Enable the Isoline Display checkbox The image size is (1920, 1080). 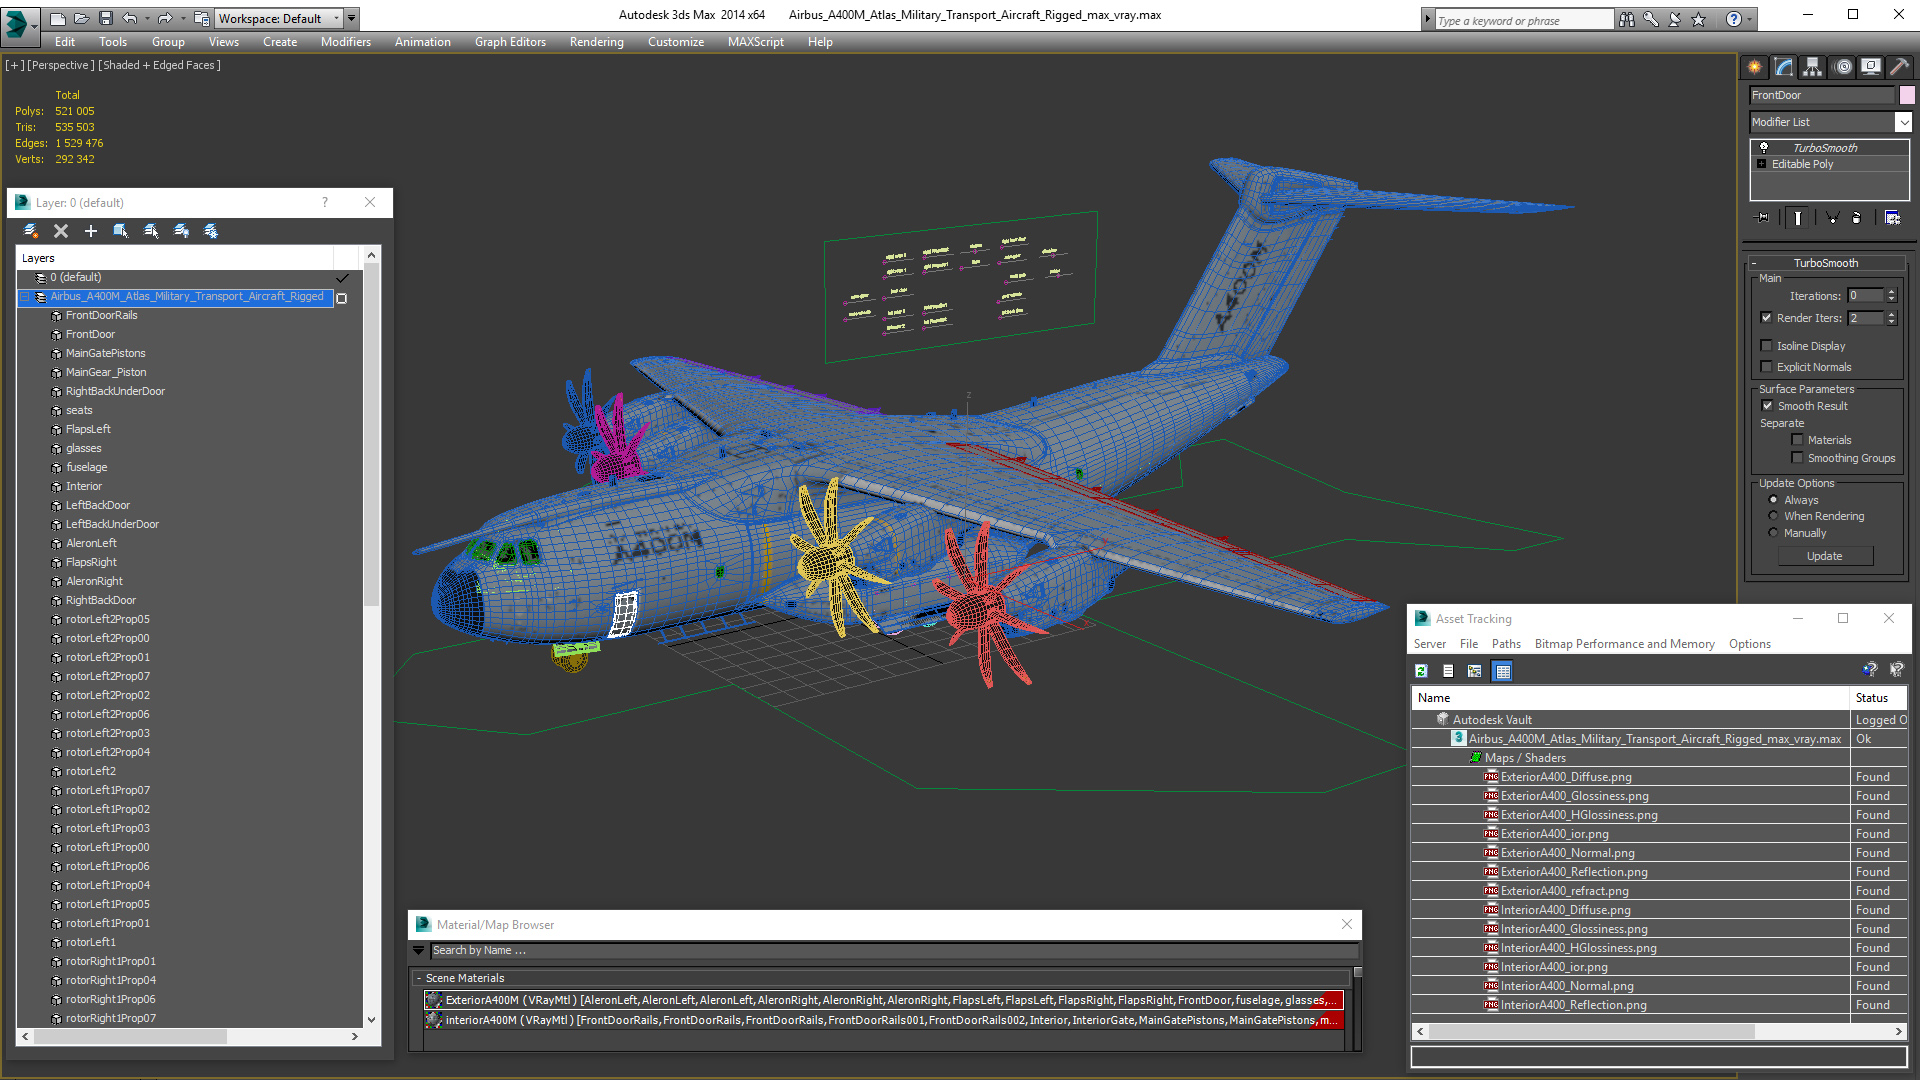pos(1767,346)
